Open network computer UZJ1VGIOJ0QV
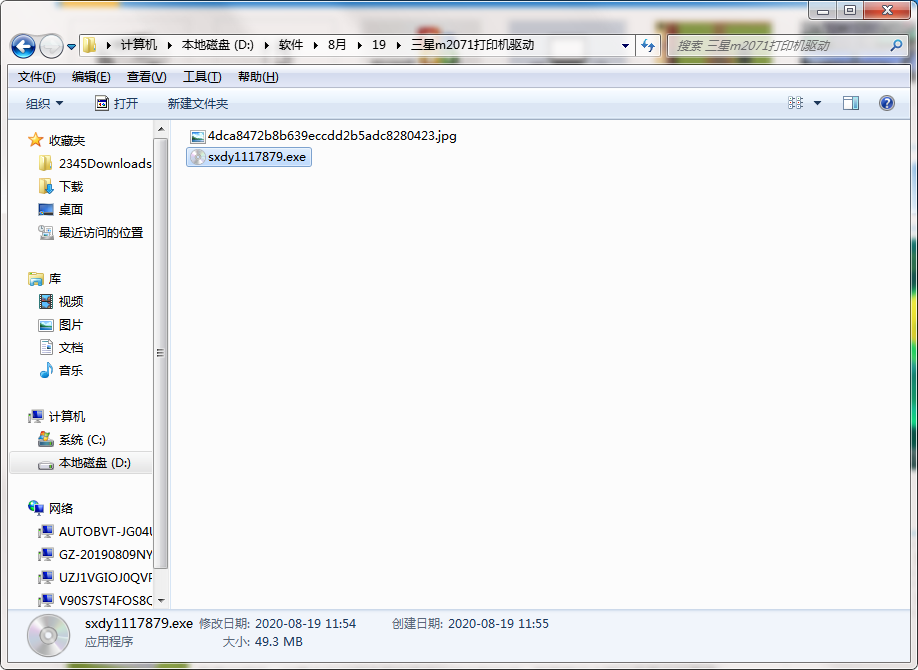Screen dimensions: 918x670 (95, 577)
